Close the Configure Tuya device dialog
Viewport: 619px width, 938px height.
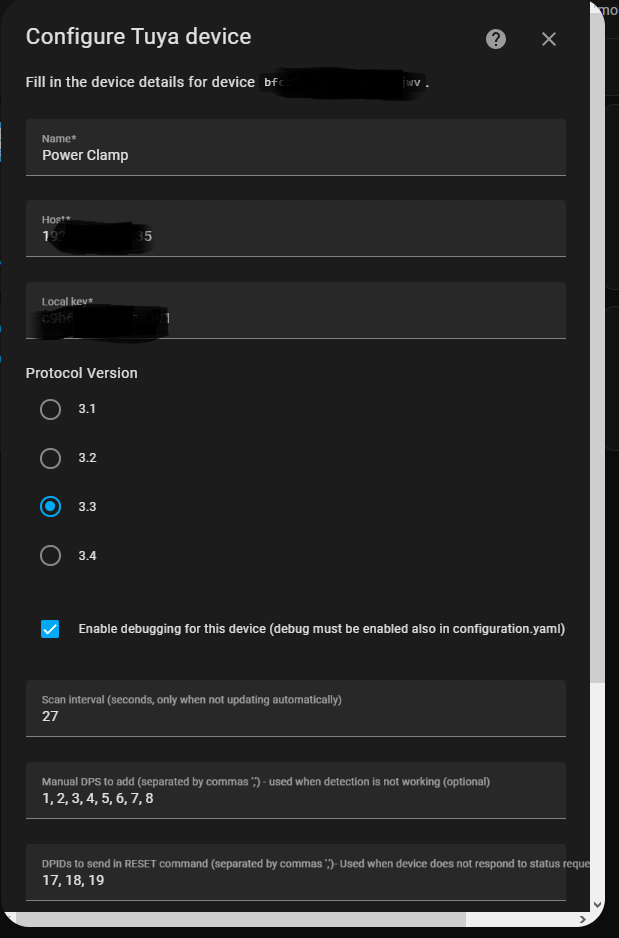click(x=548, y=39)
